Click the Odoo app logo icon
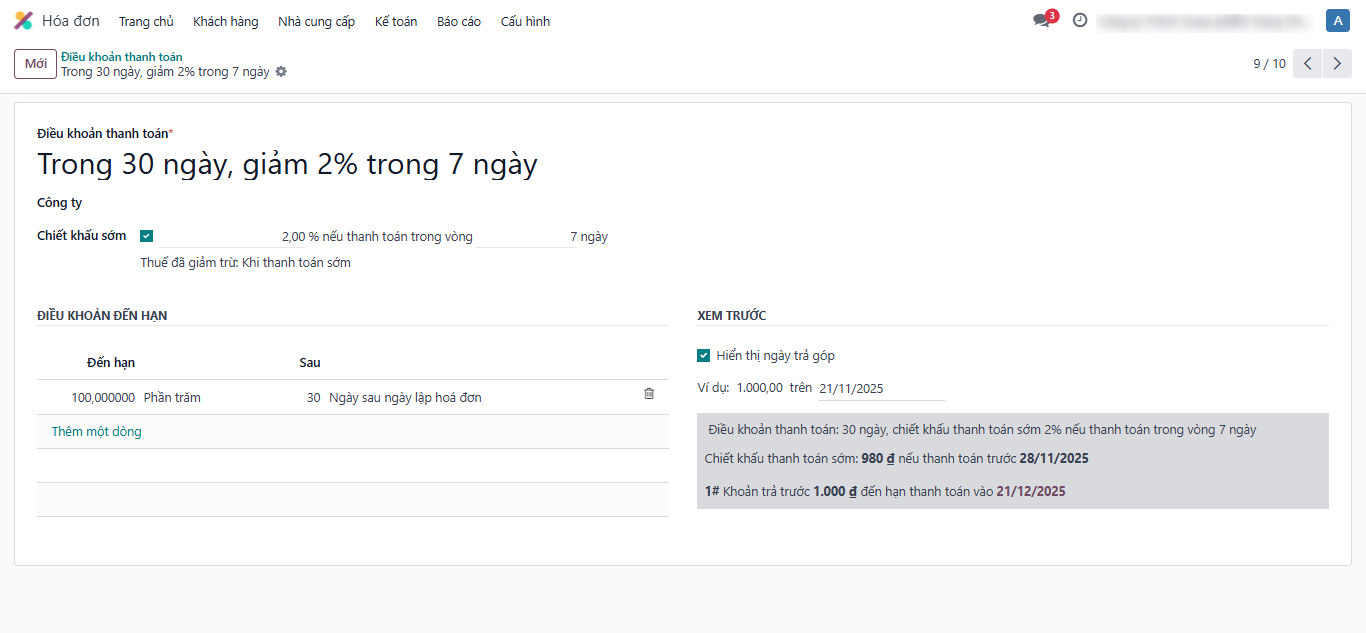The height and width of the screenshot is (633, 1366). 23,21
